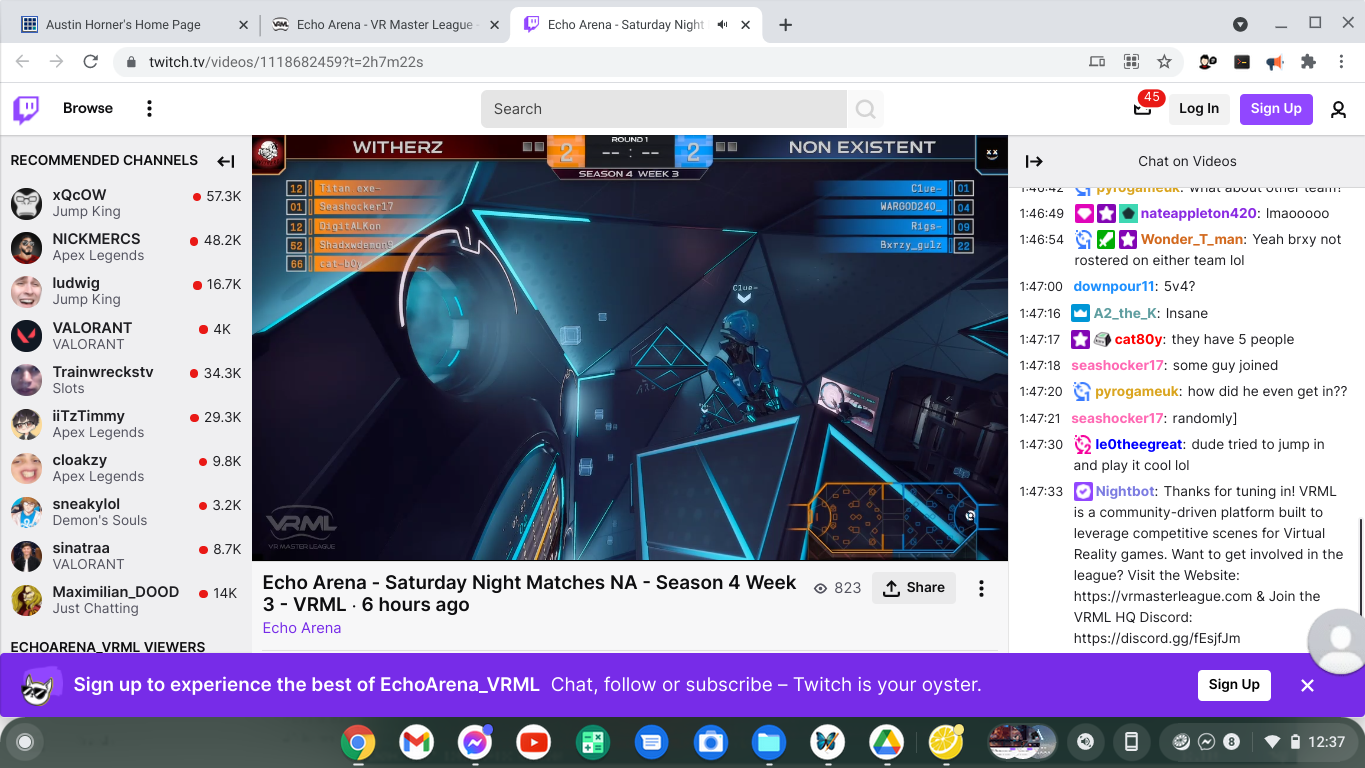Open the megaphone extension icon

tap(1274, 62)
